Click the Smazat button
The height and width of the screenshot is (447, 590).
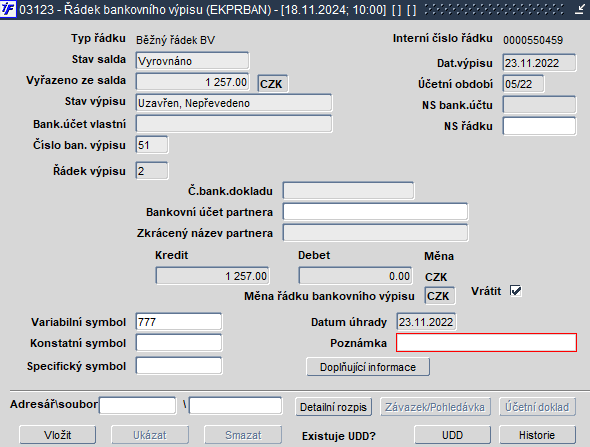click(x=243, y=435)
